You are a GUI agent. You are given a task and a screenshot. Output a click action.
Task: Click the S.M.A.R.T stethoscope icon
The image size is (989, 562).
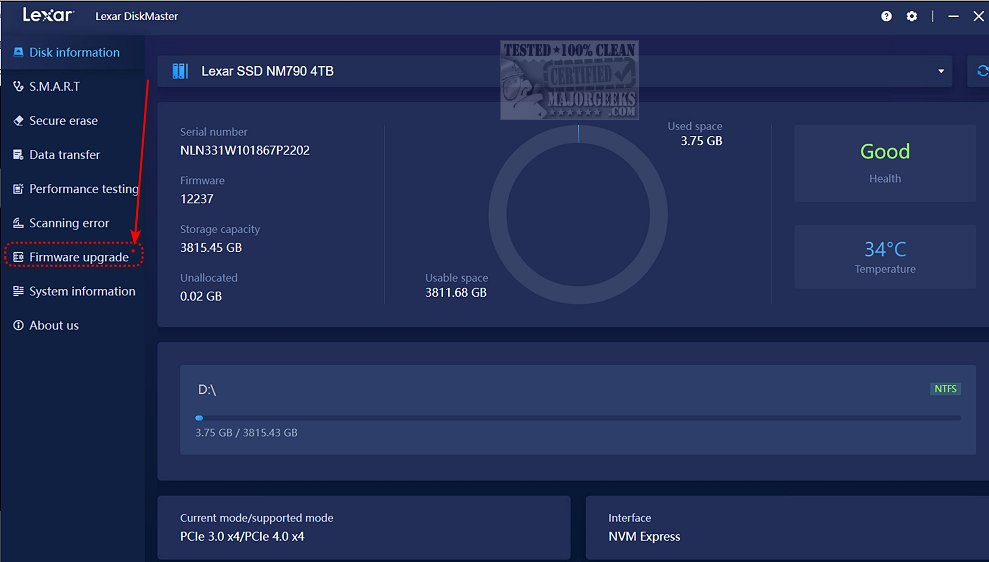click(18, 86)
